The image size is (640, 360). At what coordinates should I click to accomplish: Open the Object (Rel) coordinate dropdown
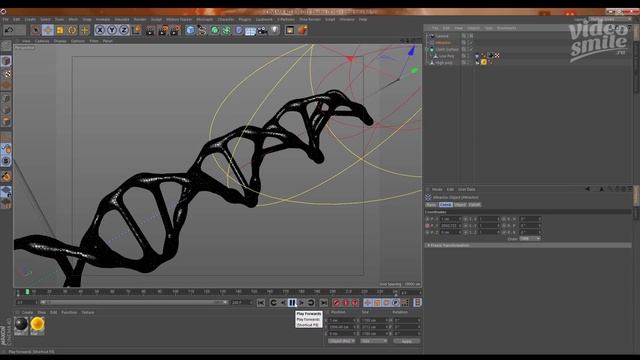click(342, 341)
